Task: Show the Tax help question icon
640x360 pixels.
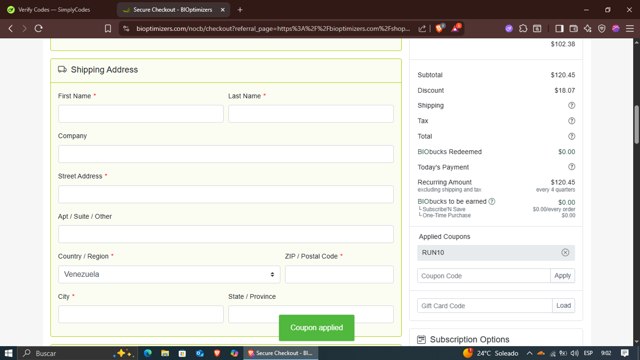Action: (x=571, y=121)
